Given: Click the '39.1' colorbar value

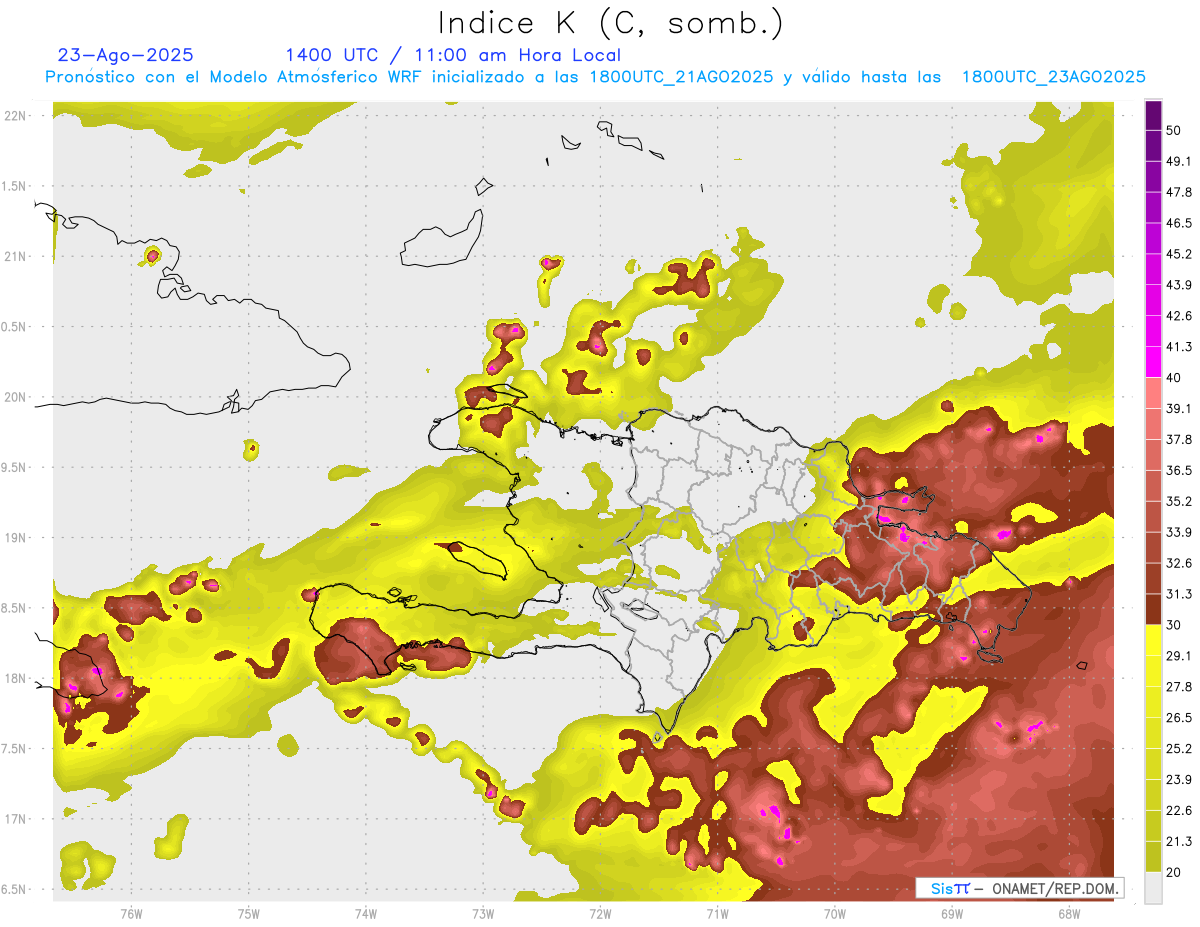Looking at the screenshot, I should [x=1179, y=409].
